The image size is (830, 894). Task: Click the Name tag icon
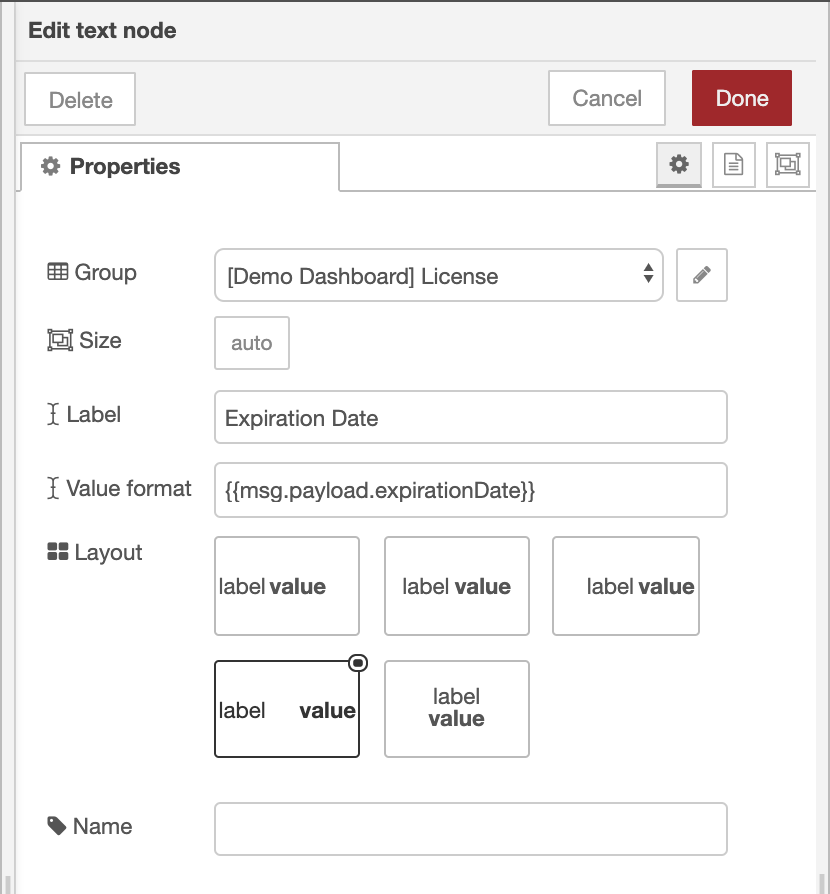(x=56, y=826)
